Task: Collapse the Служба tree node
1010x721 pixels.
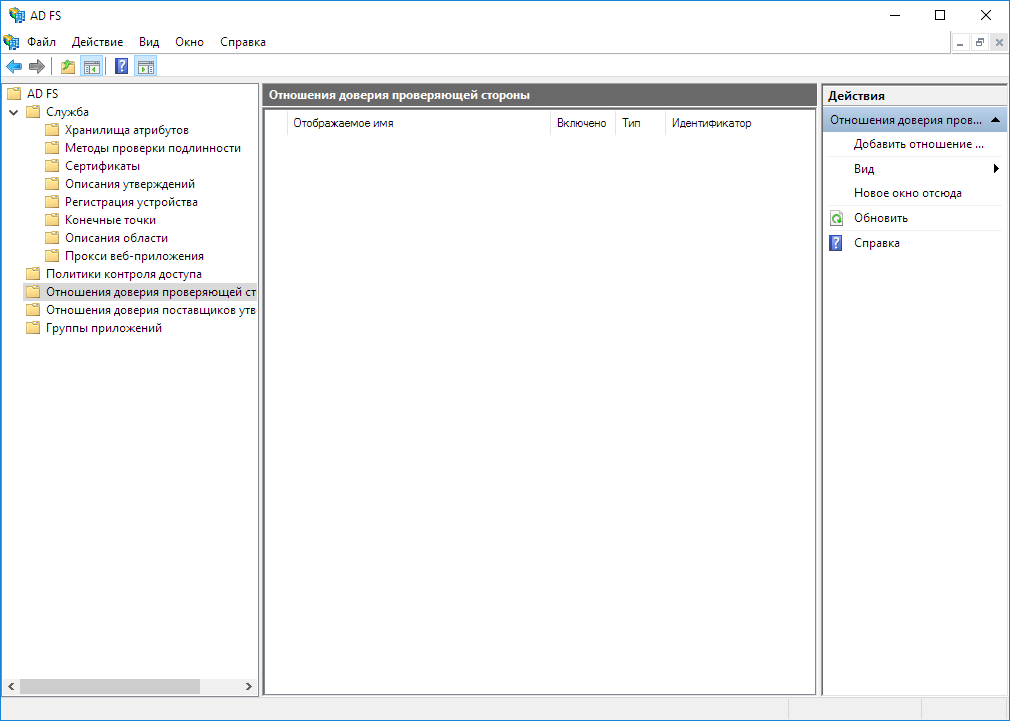Action: [13, 112]
